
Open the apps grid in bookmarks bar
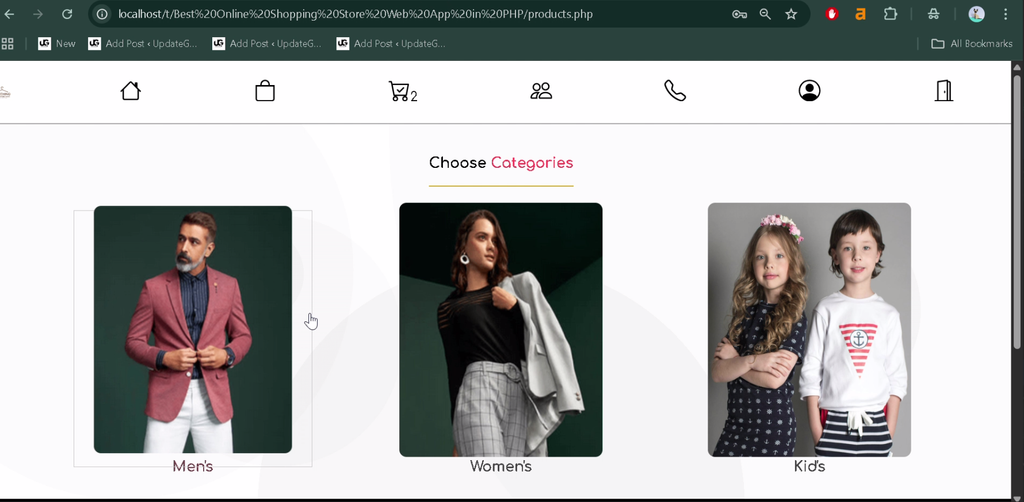coord(7,44)
